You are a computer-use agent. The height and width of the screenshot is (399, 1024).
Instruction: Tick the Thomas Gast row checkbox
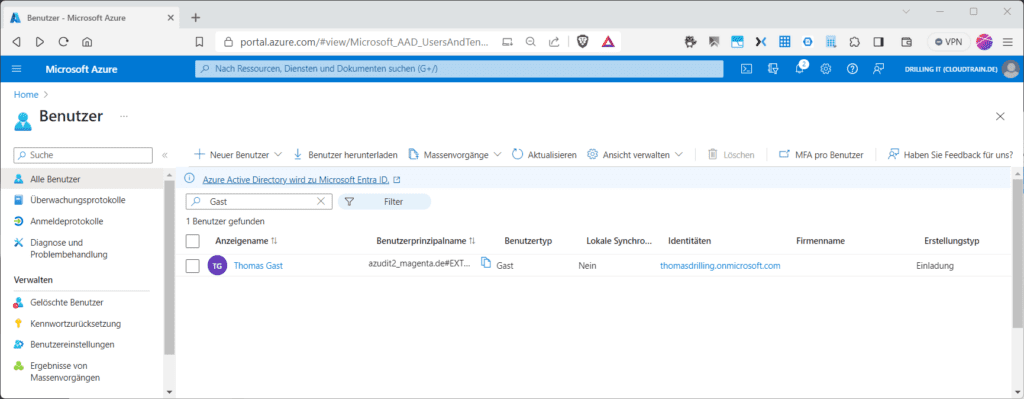pos(192,266)
